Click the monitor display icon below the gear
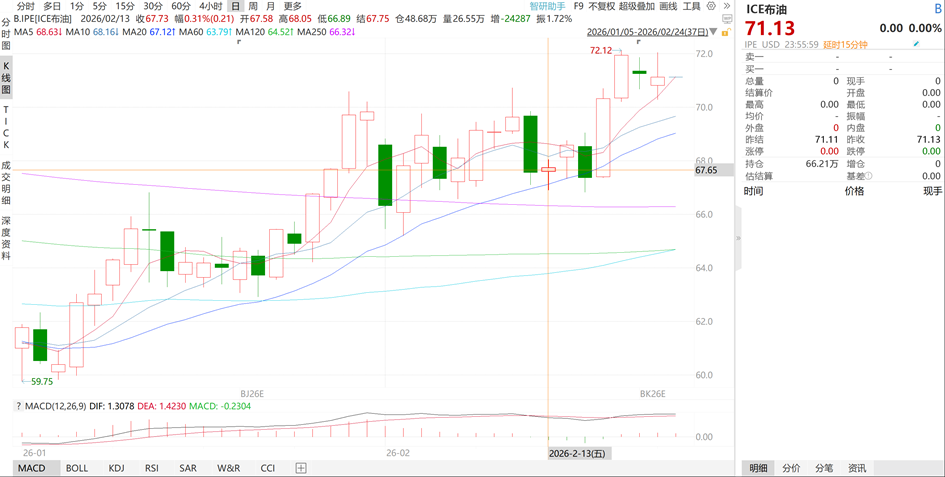This screenshot has width=945, height=477. pos(727,19)
